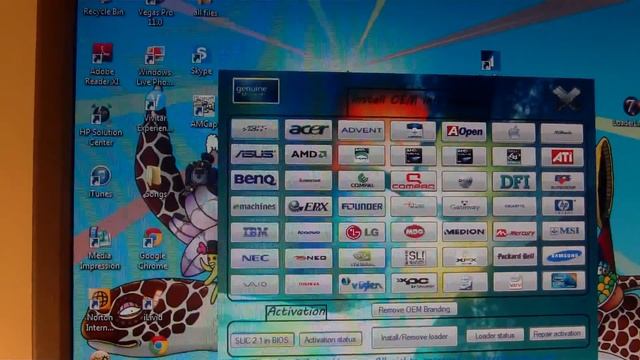Close the OEM installer window
This screenshot has height=360, width=640.
[566, 97]
